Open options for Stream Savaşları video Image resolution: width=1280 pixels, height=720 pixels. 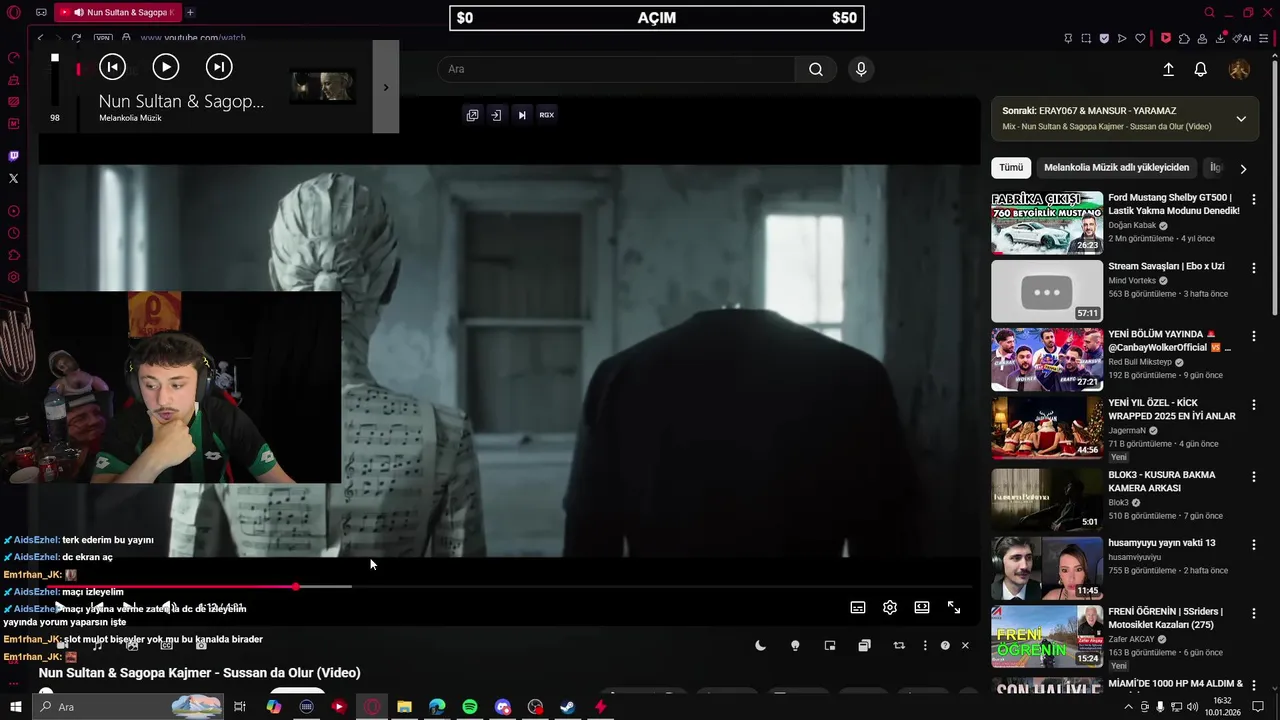(1254, 268)
